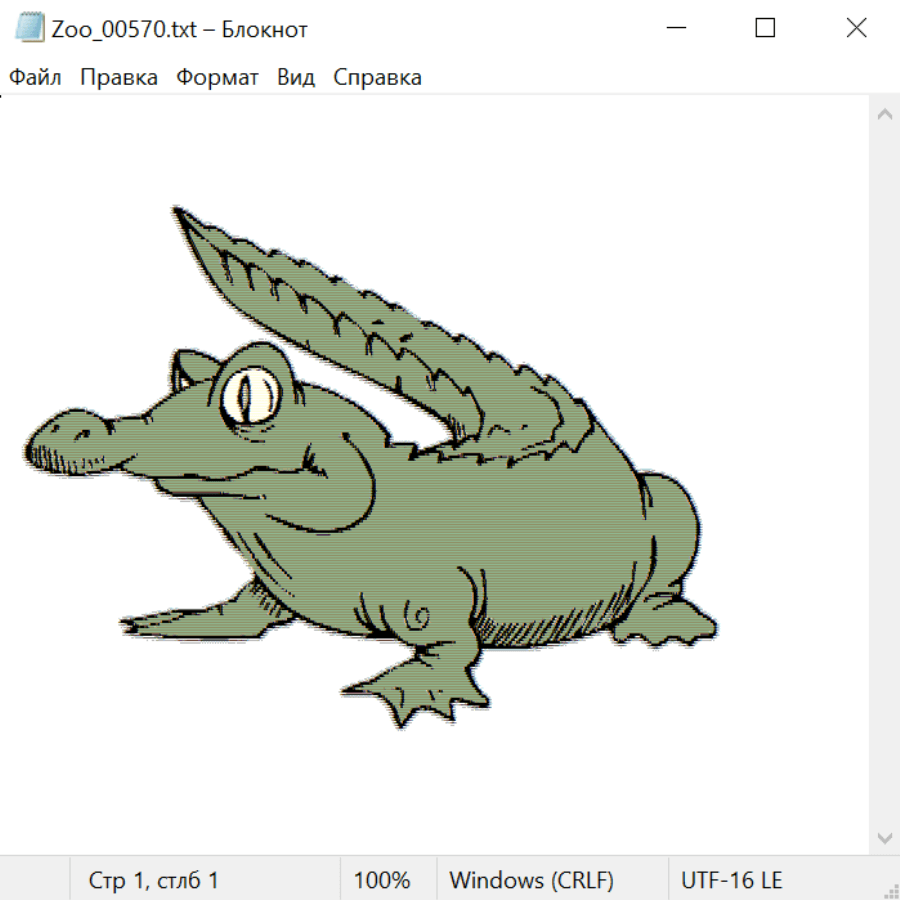Click the Notepad icon in the title bar
The image size is (900, 900).
30,29
